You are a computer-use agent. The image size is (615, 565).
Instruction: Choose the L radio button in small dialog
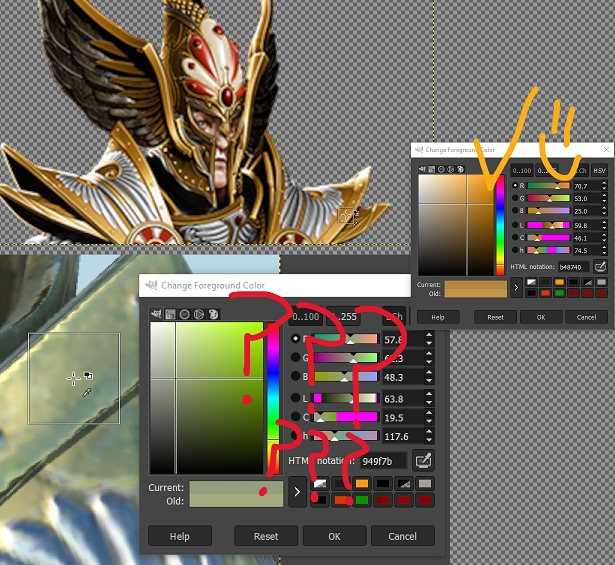pyautogui.click(x=516, y=225)
